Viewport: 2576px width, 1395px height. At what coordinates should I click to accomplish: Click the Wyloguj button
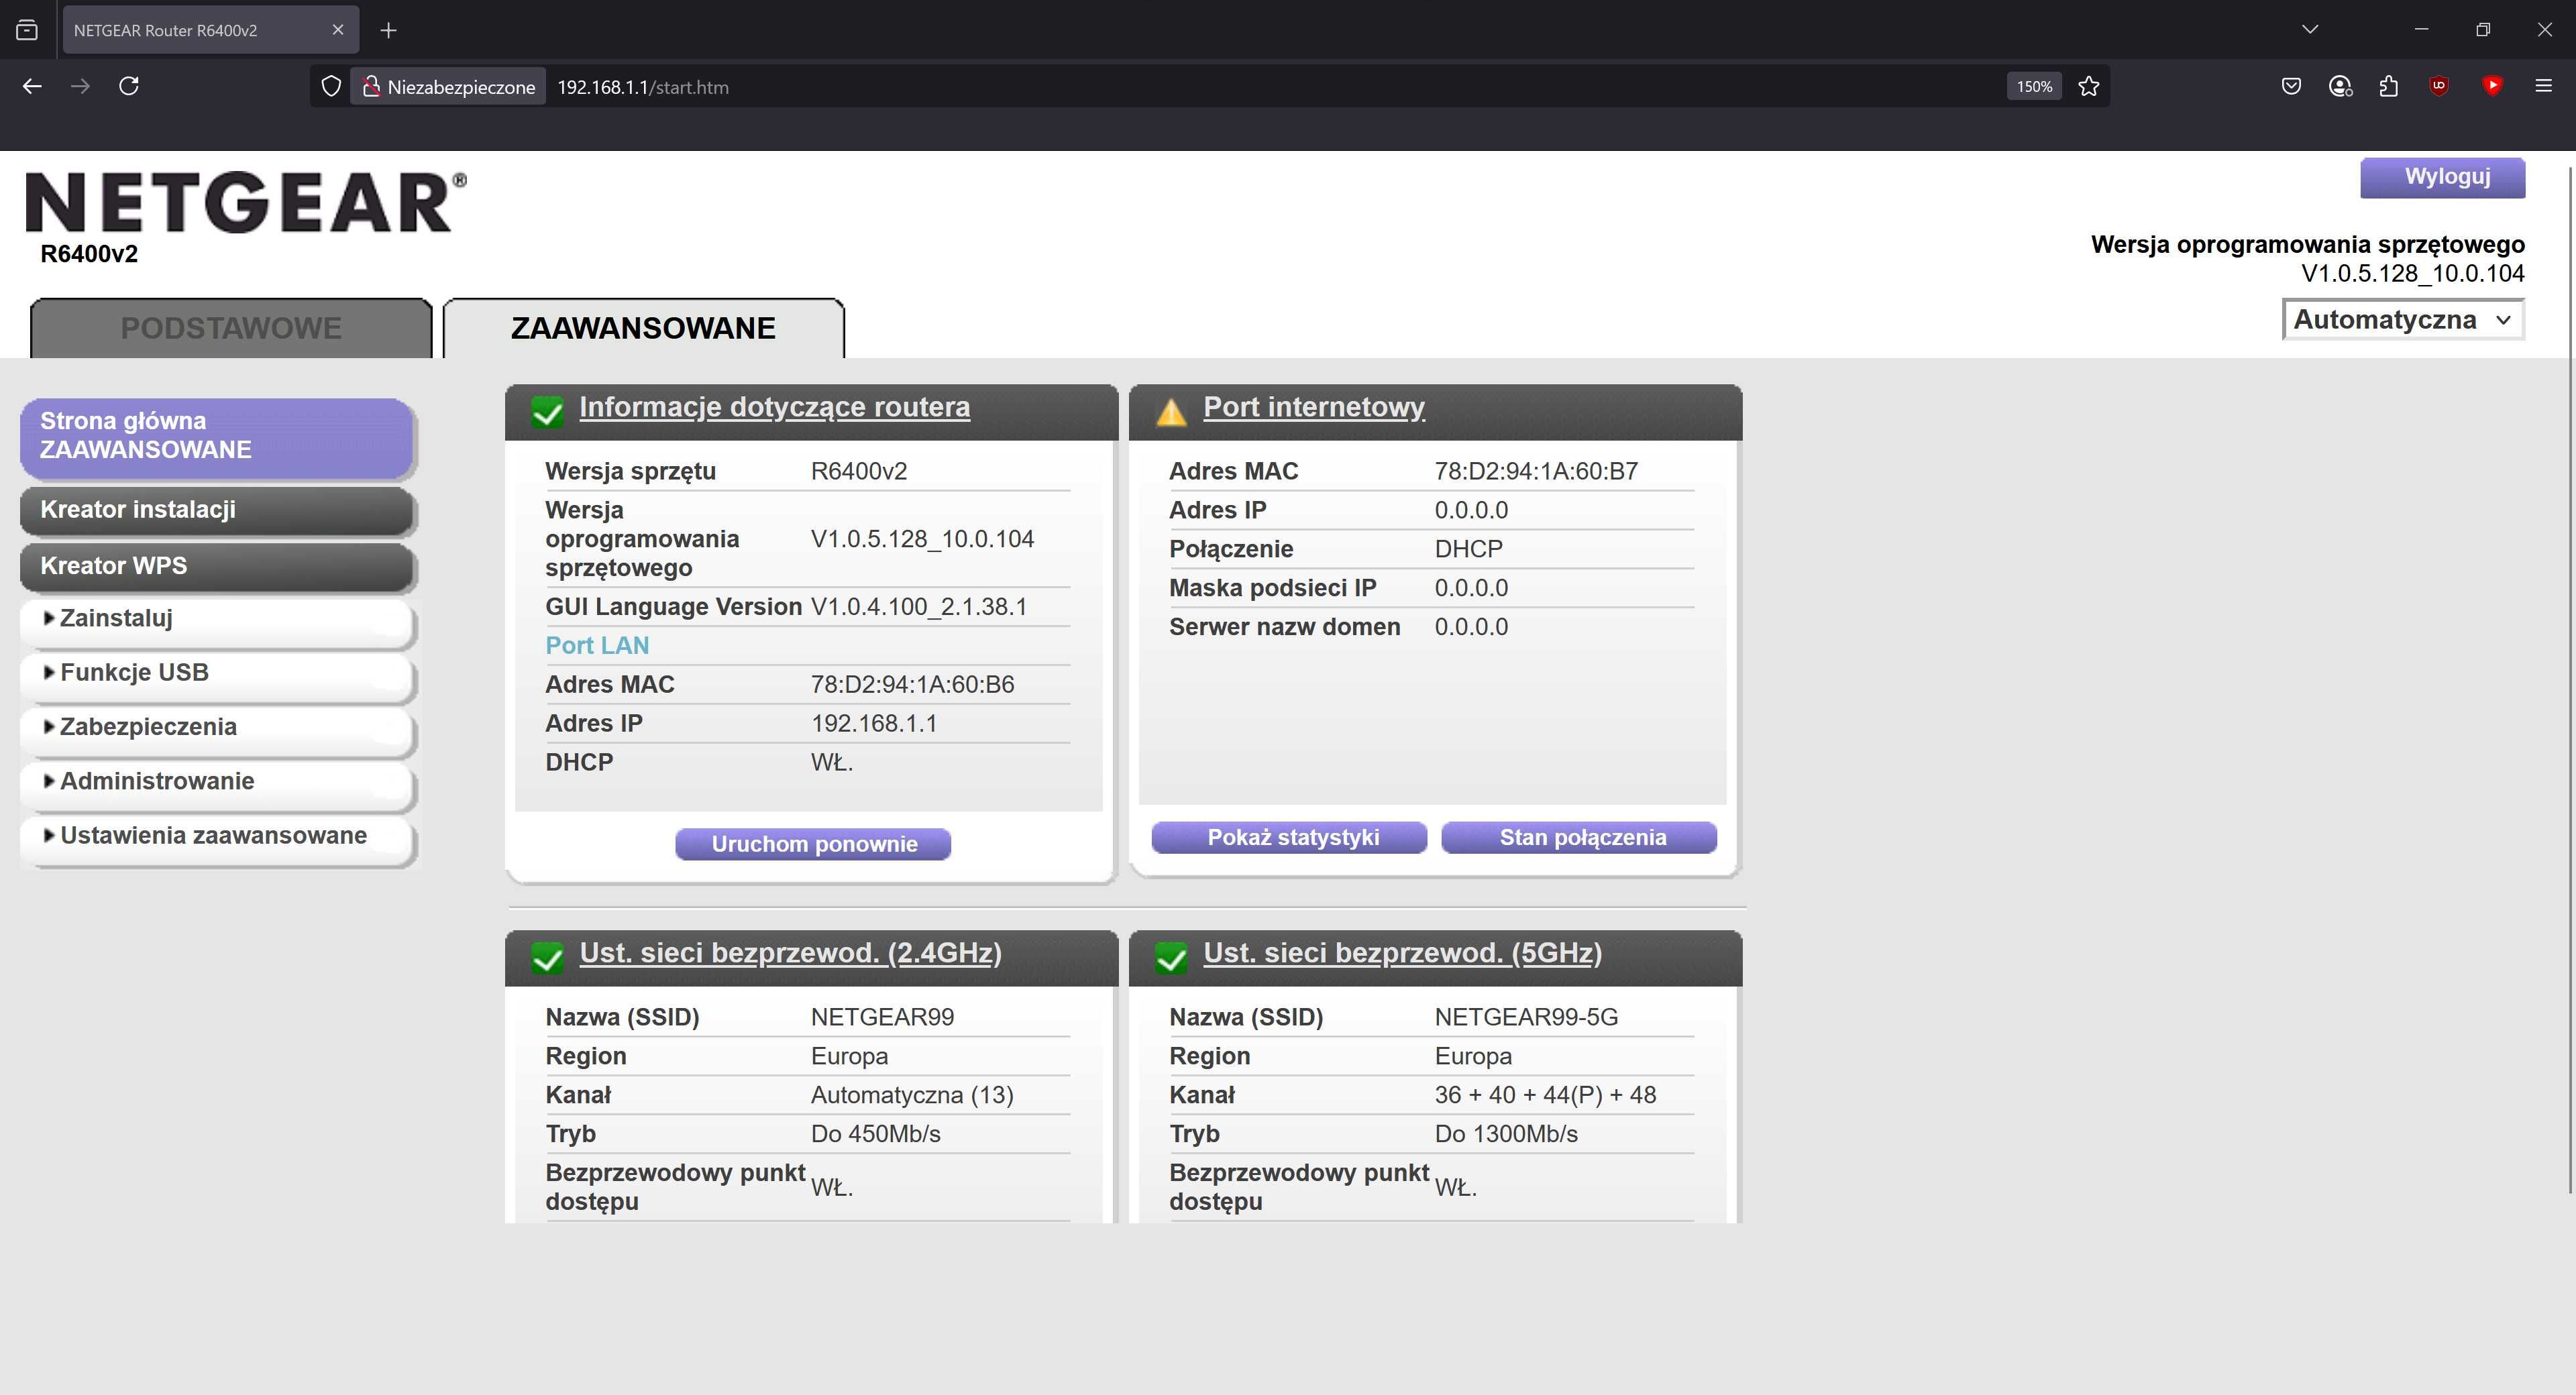2443,177
